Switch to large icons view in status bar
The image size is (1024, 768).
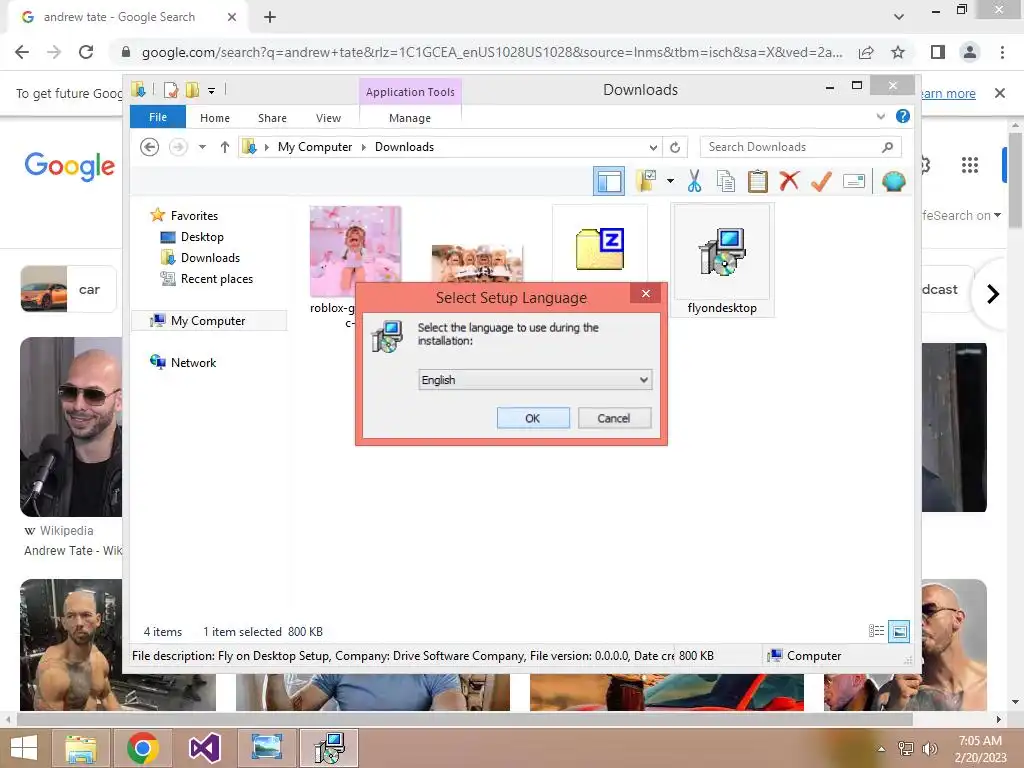click(899, 631)
